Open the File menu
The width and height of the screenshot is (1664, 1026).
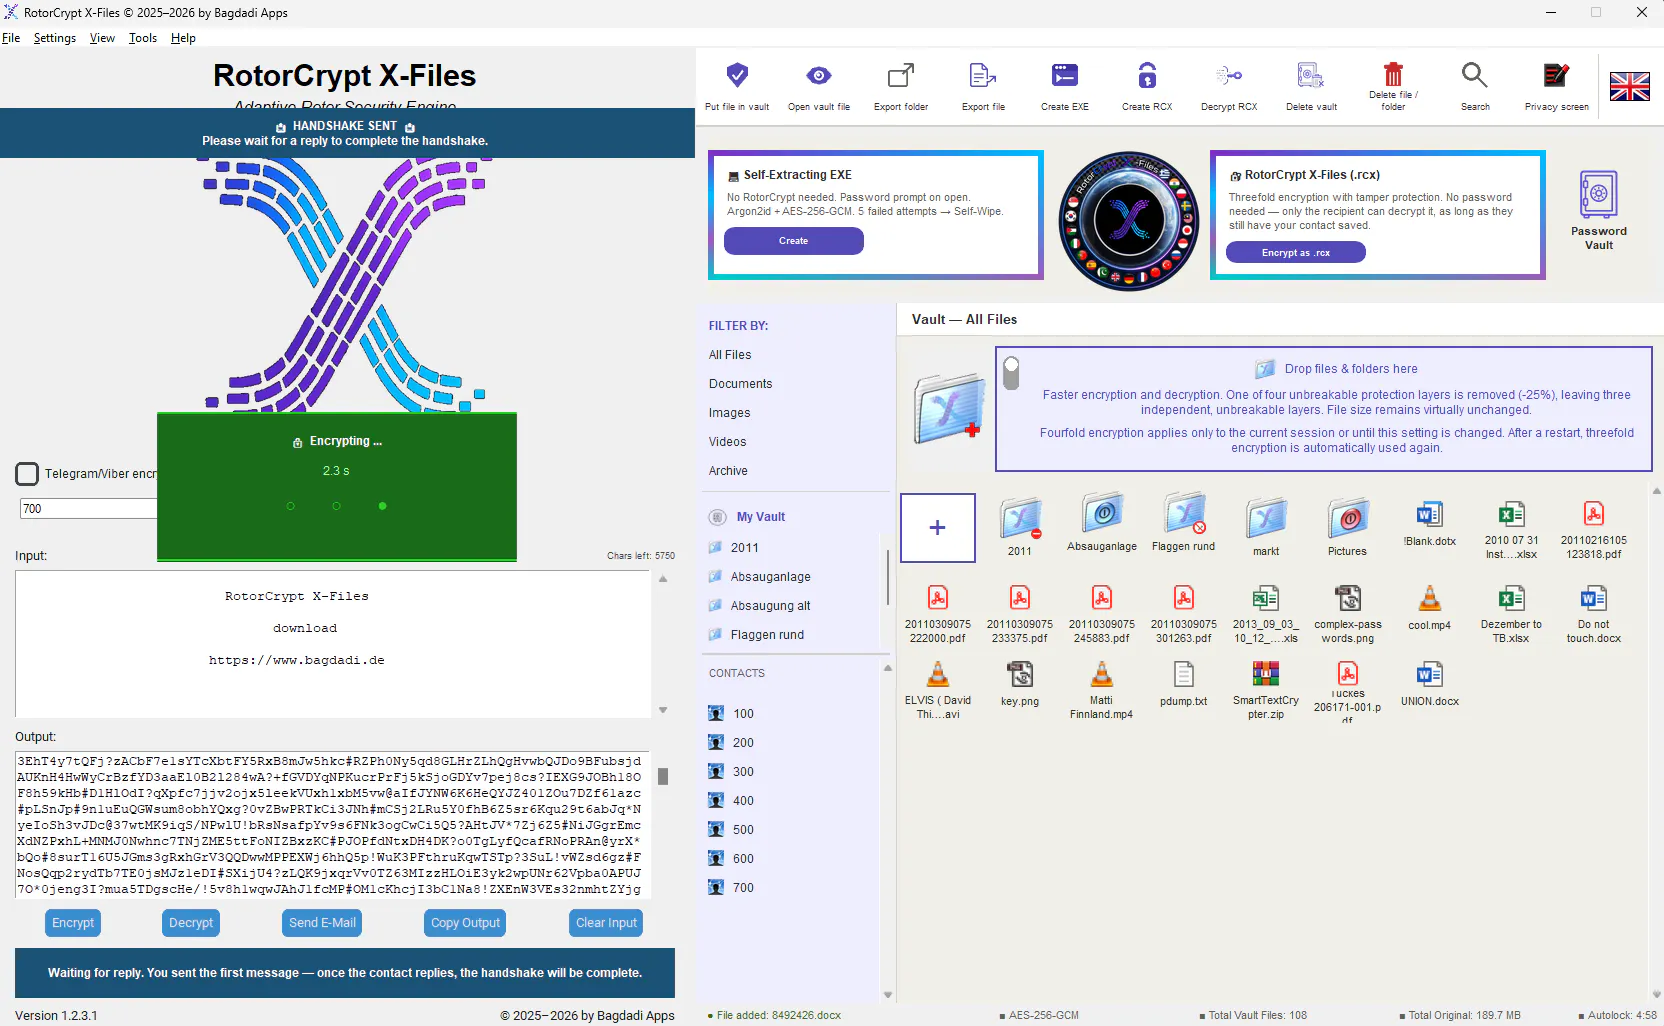tap(11, 38)
